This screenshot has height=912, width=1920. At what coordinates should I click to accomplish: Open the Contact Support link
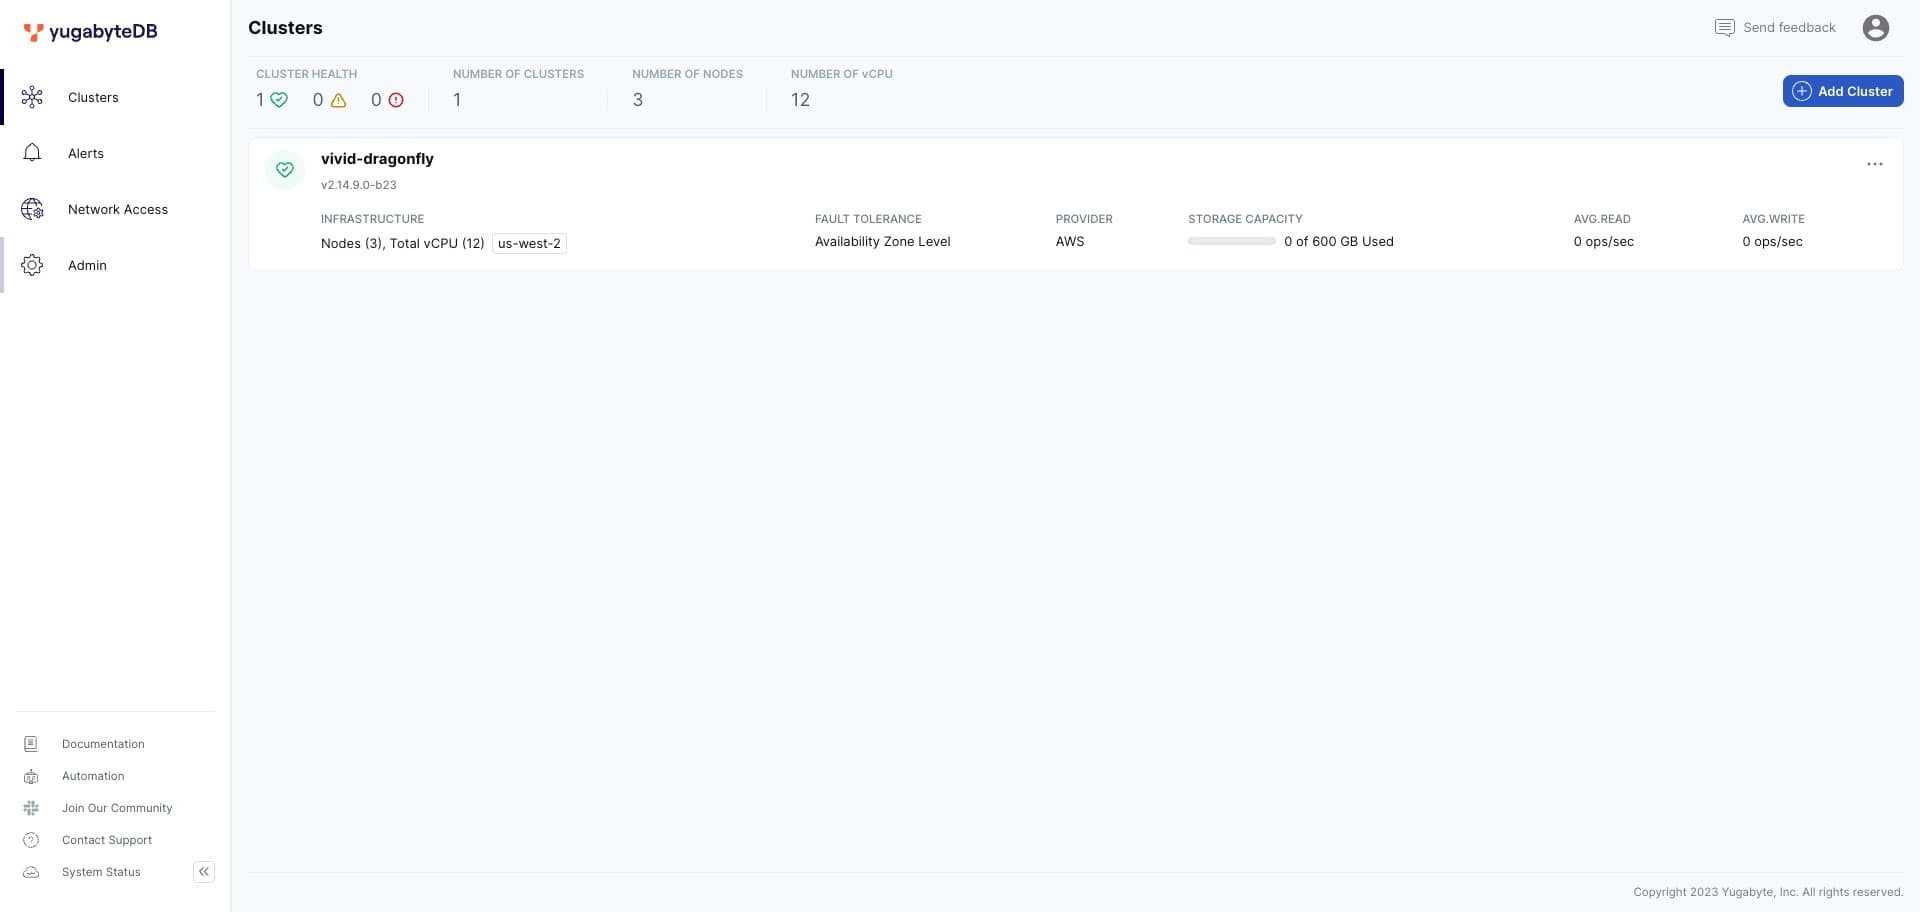pyautogui.click(x=107, y=840)
